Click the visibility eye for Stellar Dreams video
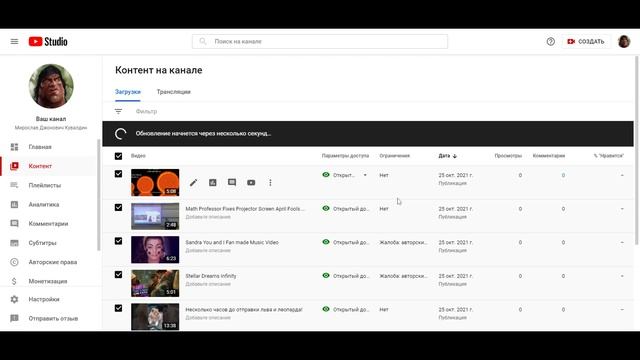This screenshot has height=360, width=640. 326,276
